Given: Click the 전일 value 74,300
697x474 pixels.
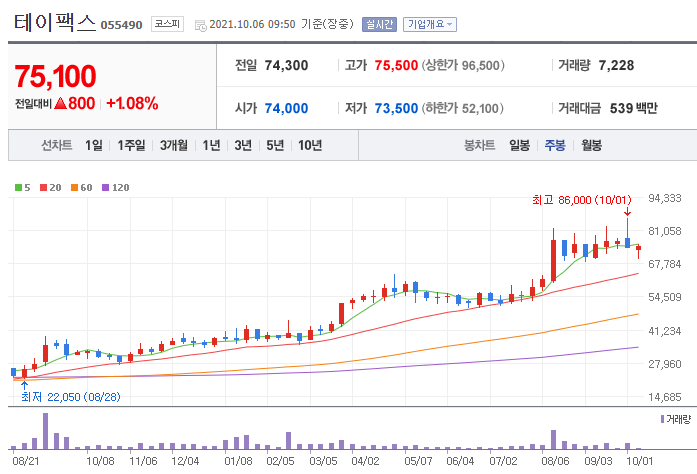Looking at the screenshot, I should 286,65.
